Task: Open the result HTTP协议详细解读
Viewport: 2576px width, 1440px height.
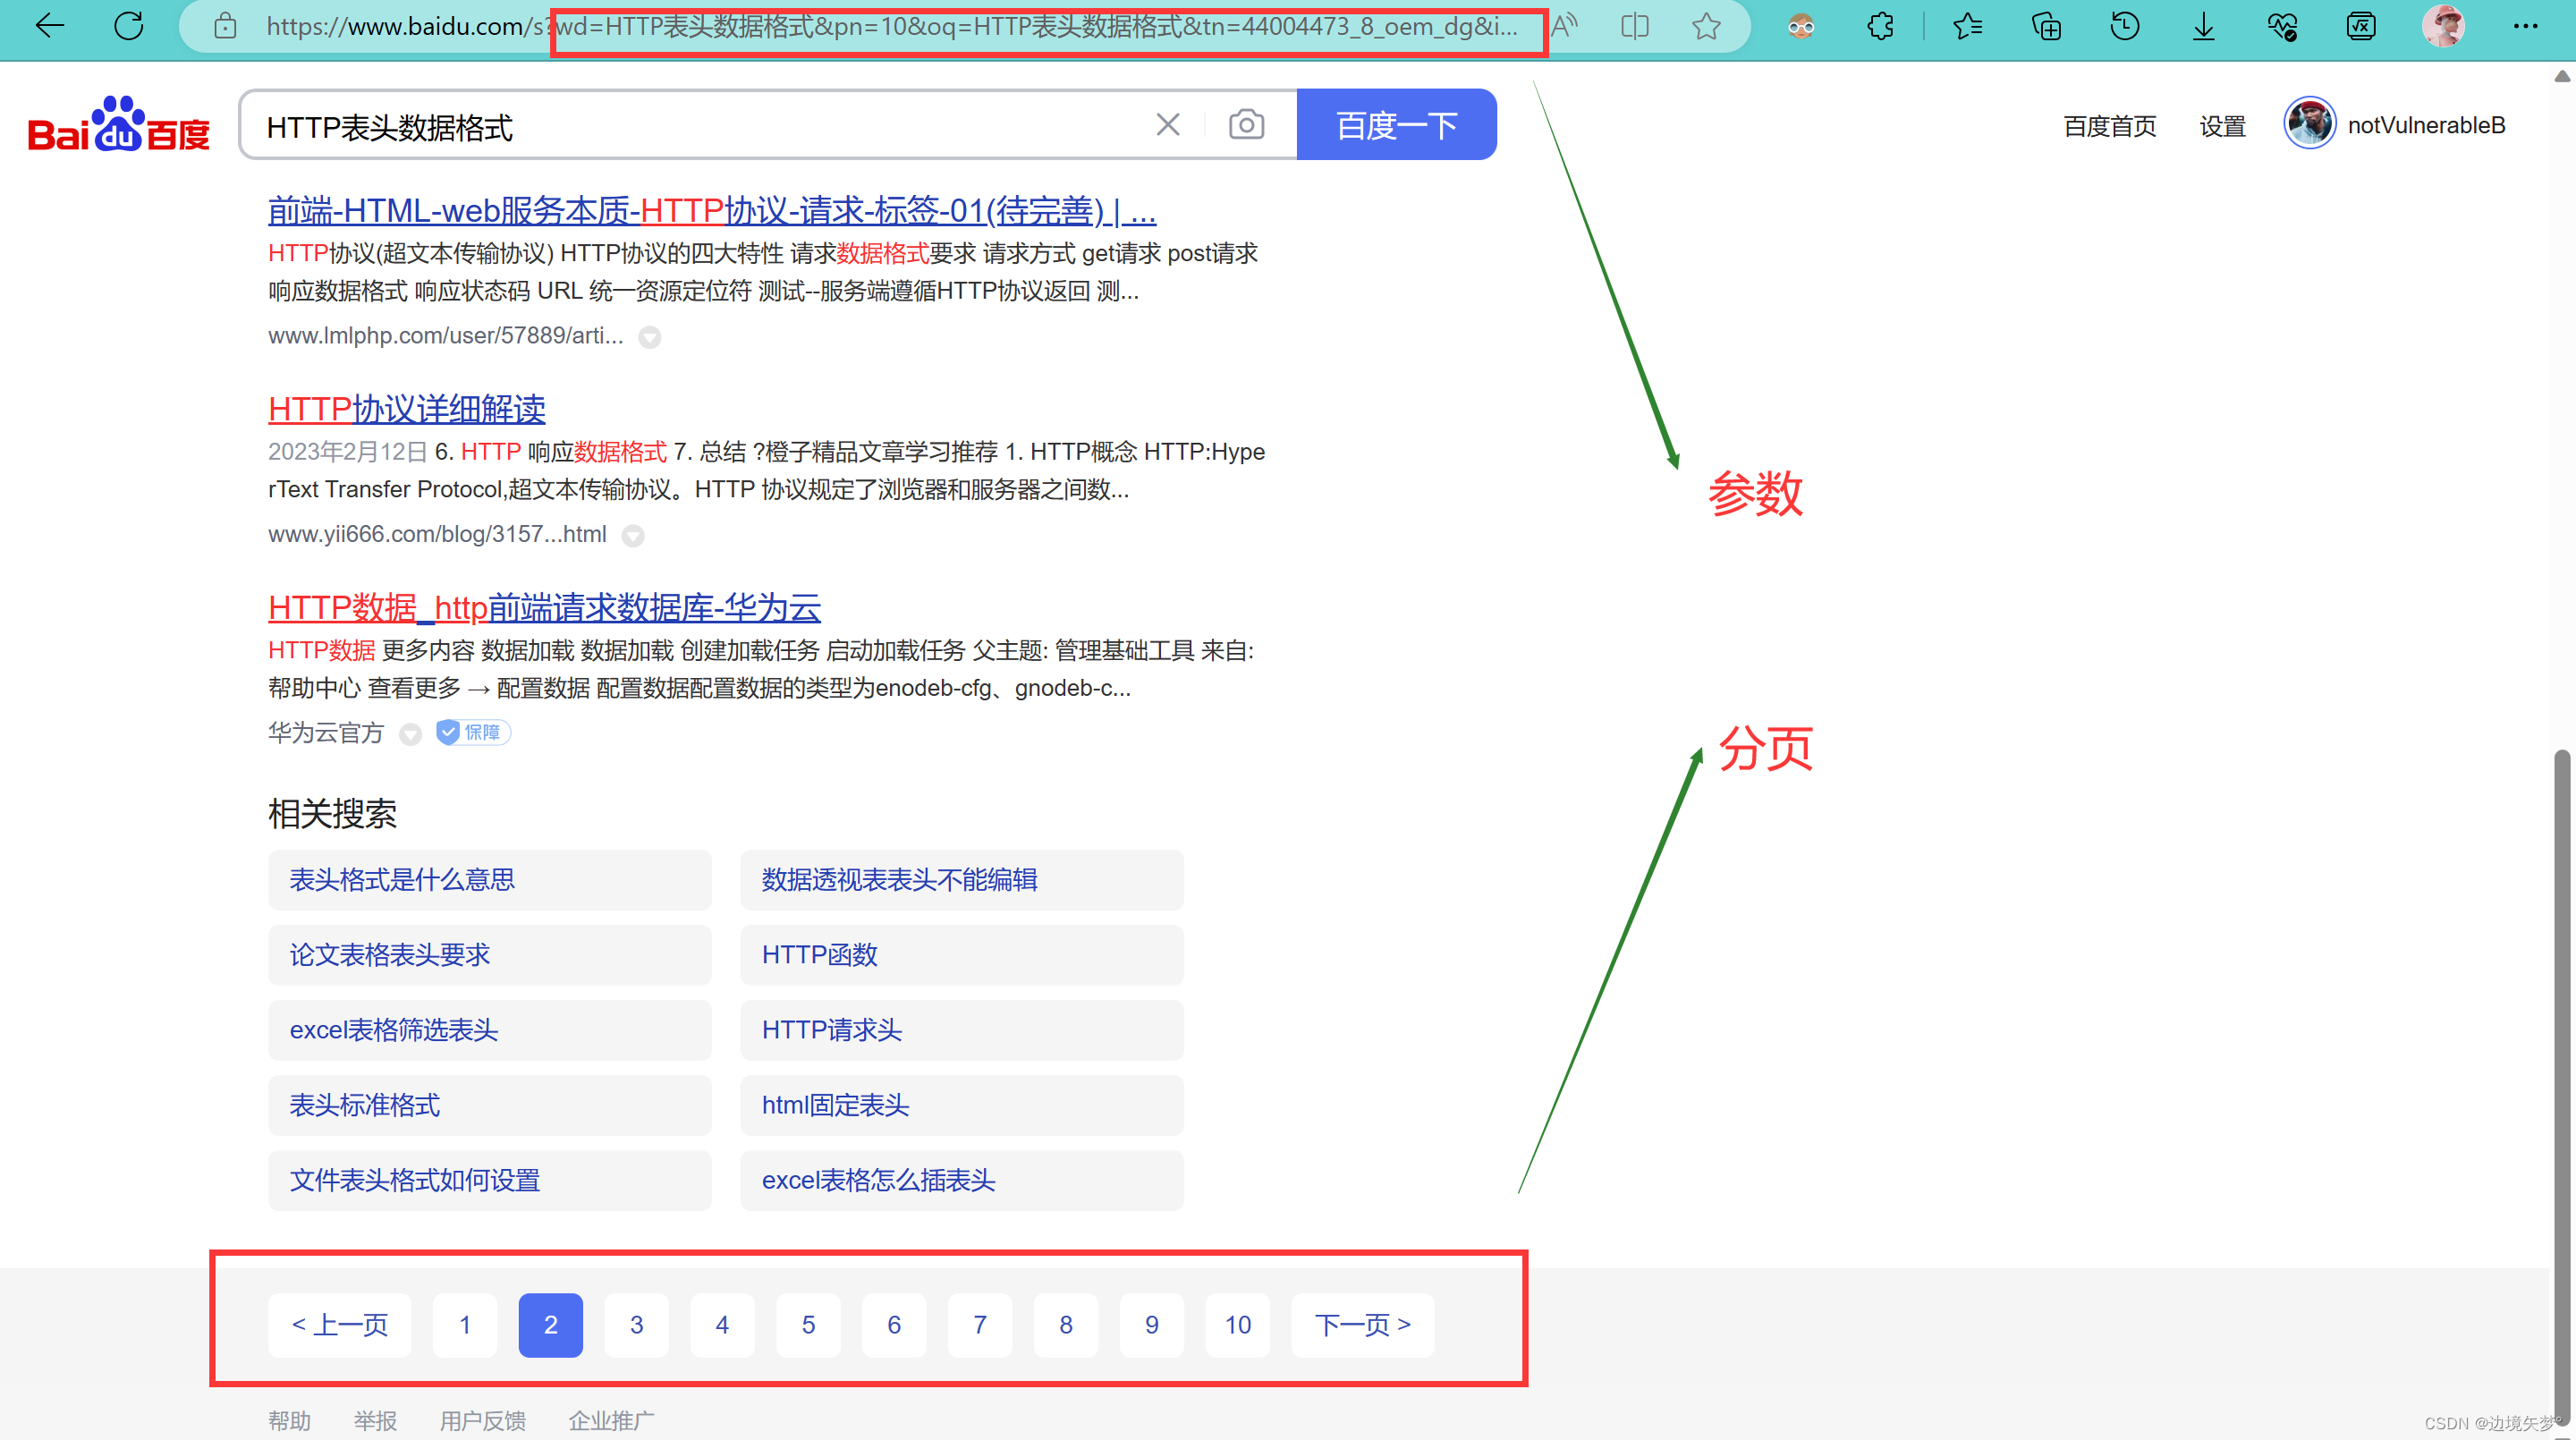Action: click(x=406, y=409)
